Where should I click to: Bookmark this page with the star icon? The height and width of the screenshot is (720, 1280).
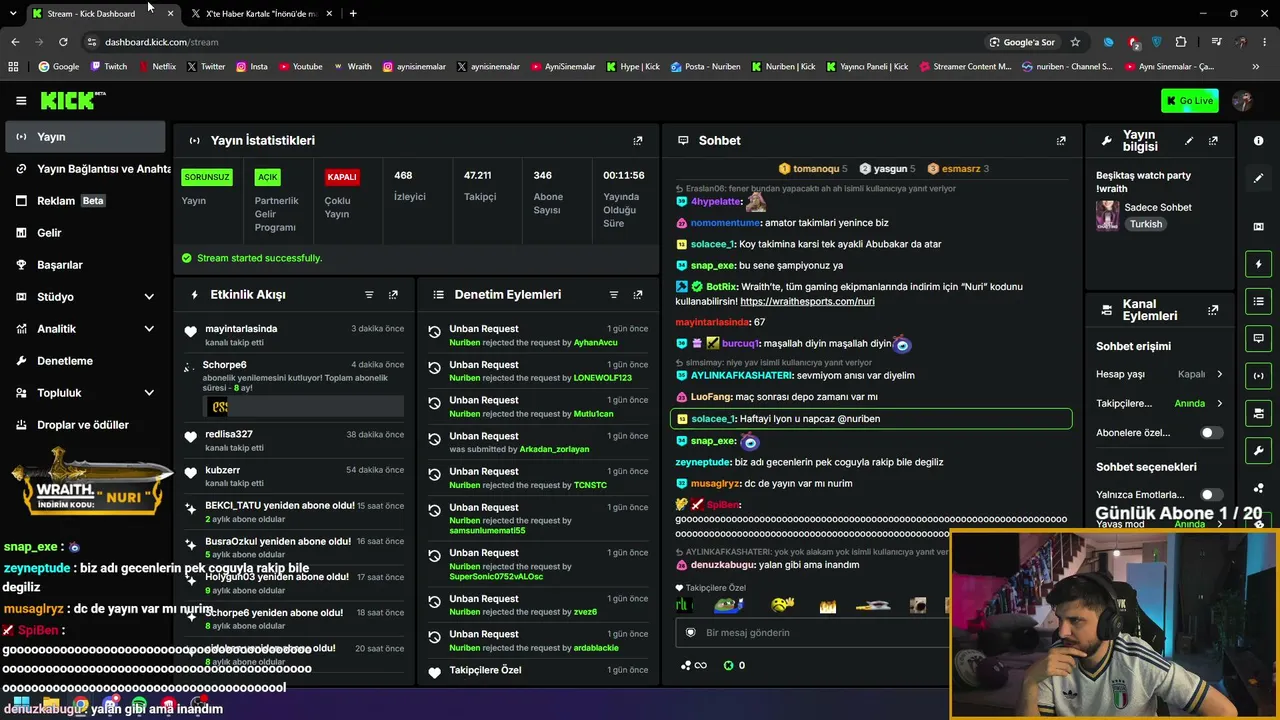pyautogui.click(x=1075, y=42)
